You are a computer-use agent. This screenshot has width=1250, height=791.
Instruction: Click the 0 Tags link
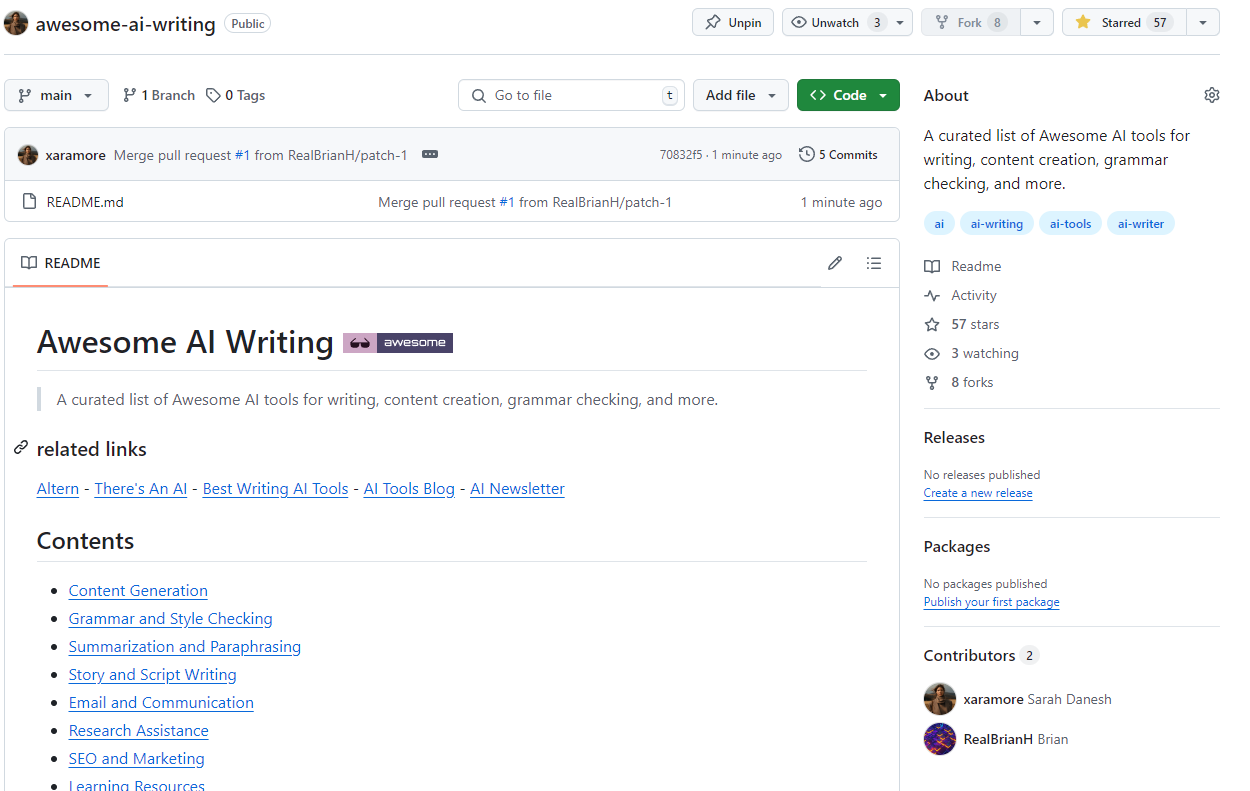coord(236,95)
